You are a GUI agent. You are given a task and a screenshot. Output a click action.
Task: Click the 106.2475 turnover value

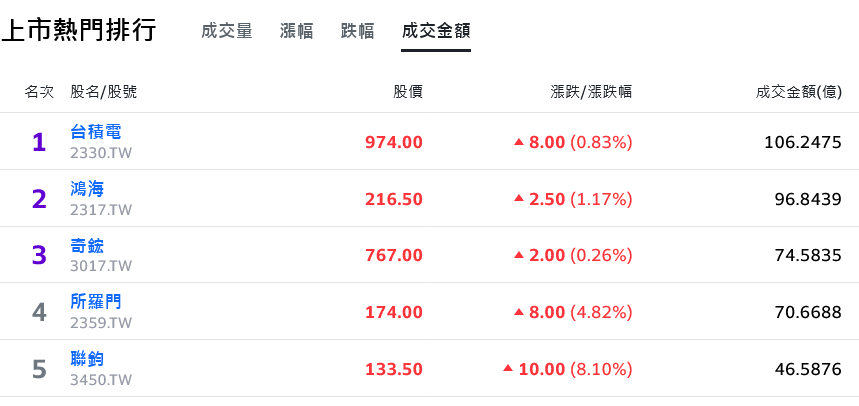803,142
